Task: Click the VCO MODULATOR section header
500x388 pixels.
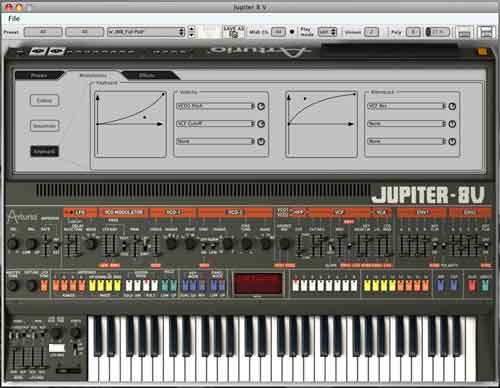Action: coord(124,212)
